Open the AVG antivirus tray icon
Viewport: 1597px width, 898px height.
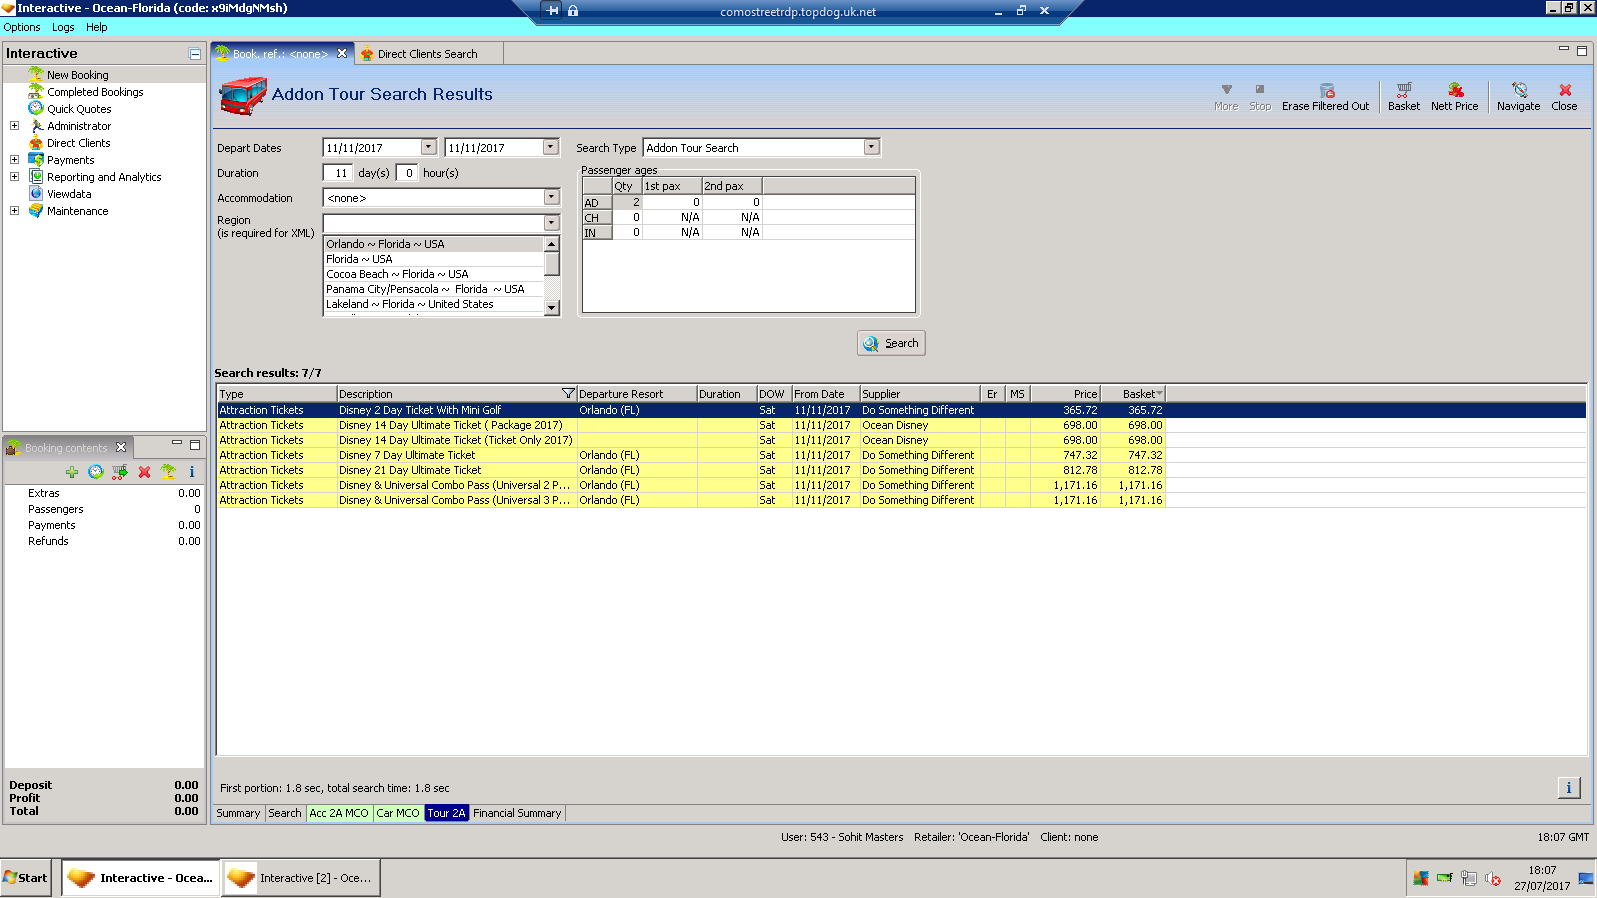pos(1421,879)
